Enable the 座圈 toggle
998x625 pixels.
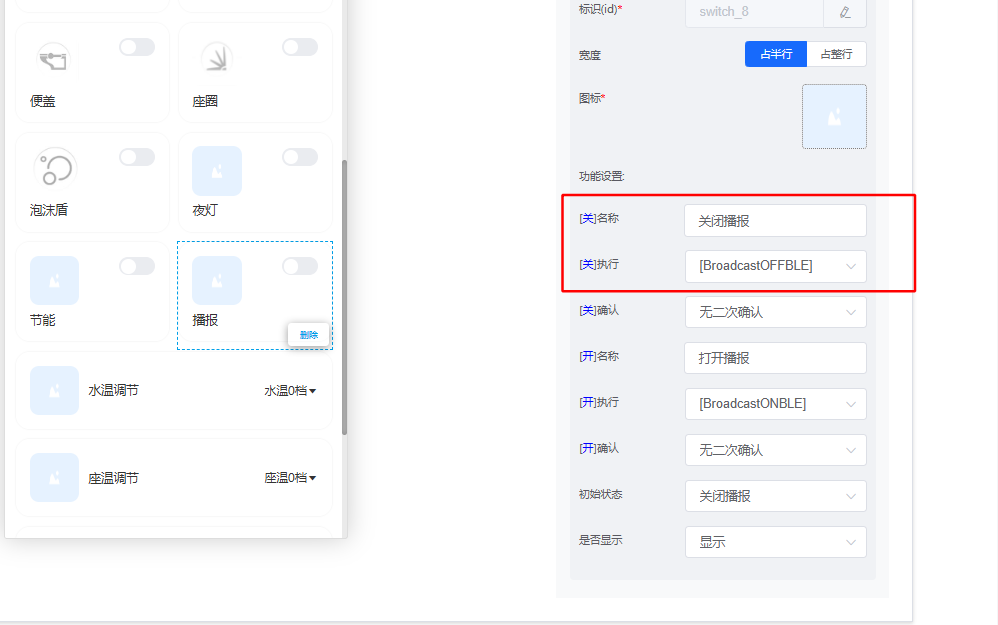click(x=300, y=46)
